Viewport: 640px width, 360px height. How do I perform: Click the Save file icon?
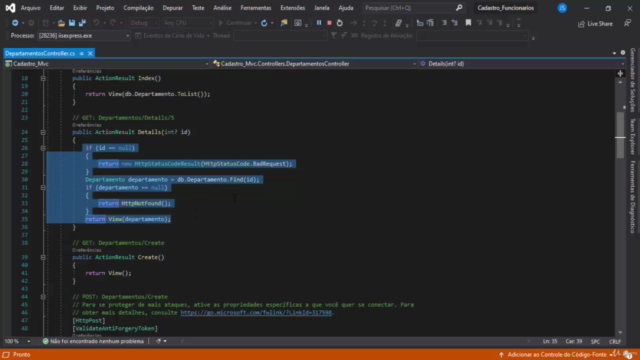(72, 23)
